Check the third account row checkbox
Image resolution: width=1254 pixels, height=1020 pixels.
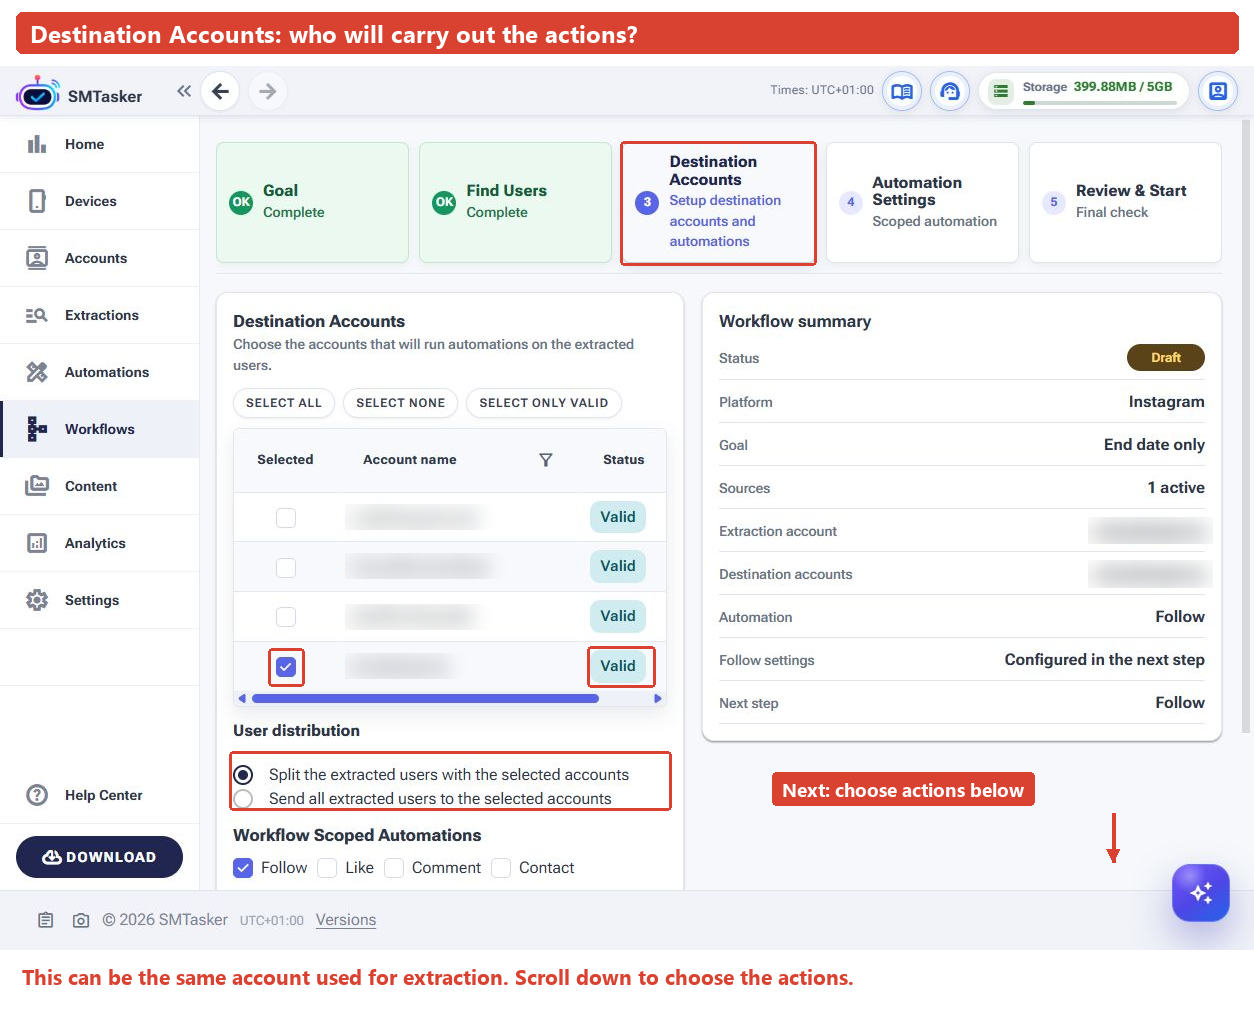(286, 617)
